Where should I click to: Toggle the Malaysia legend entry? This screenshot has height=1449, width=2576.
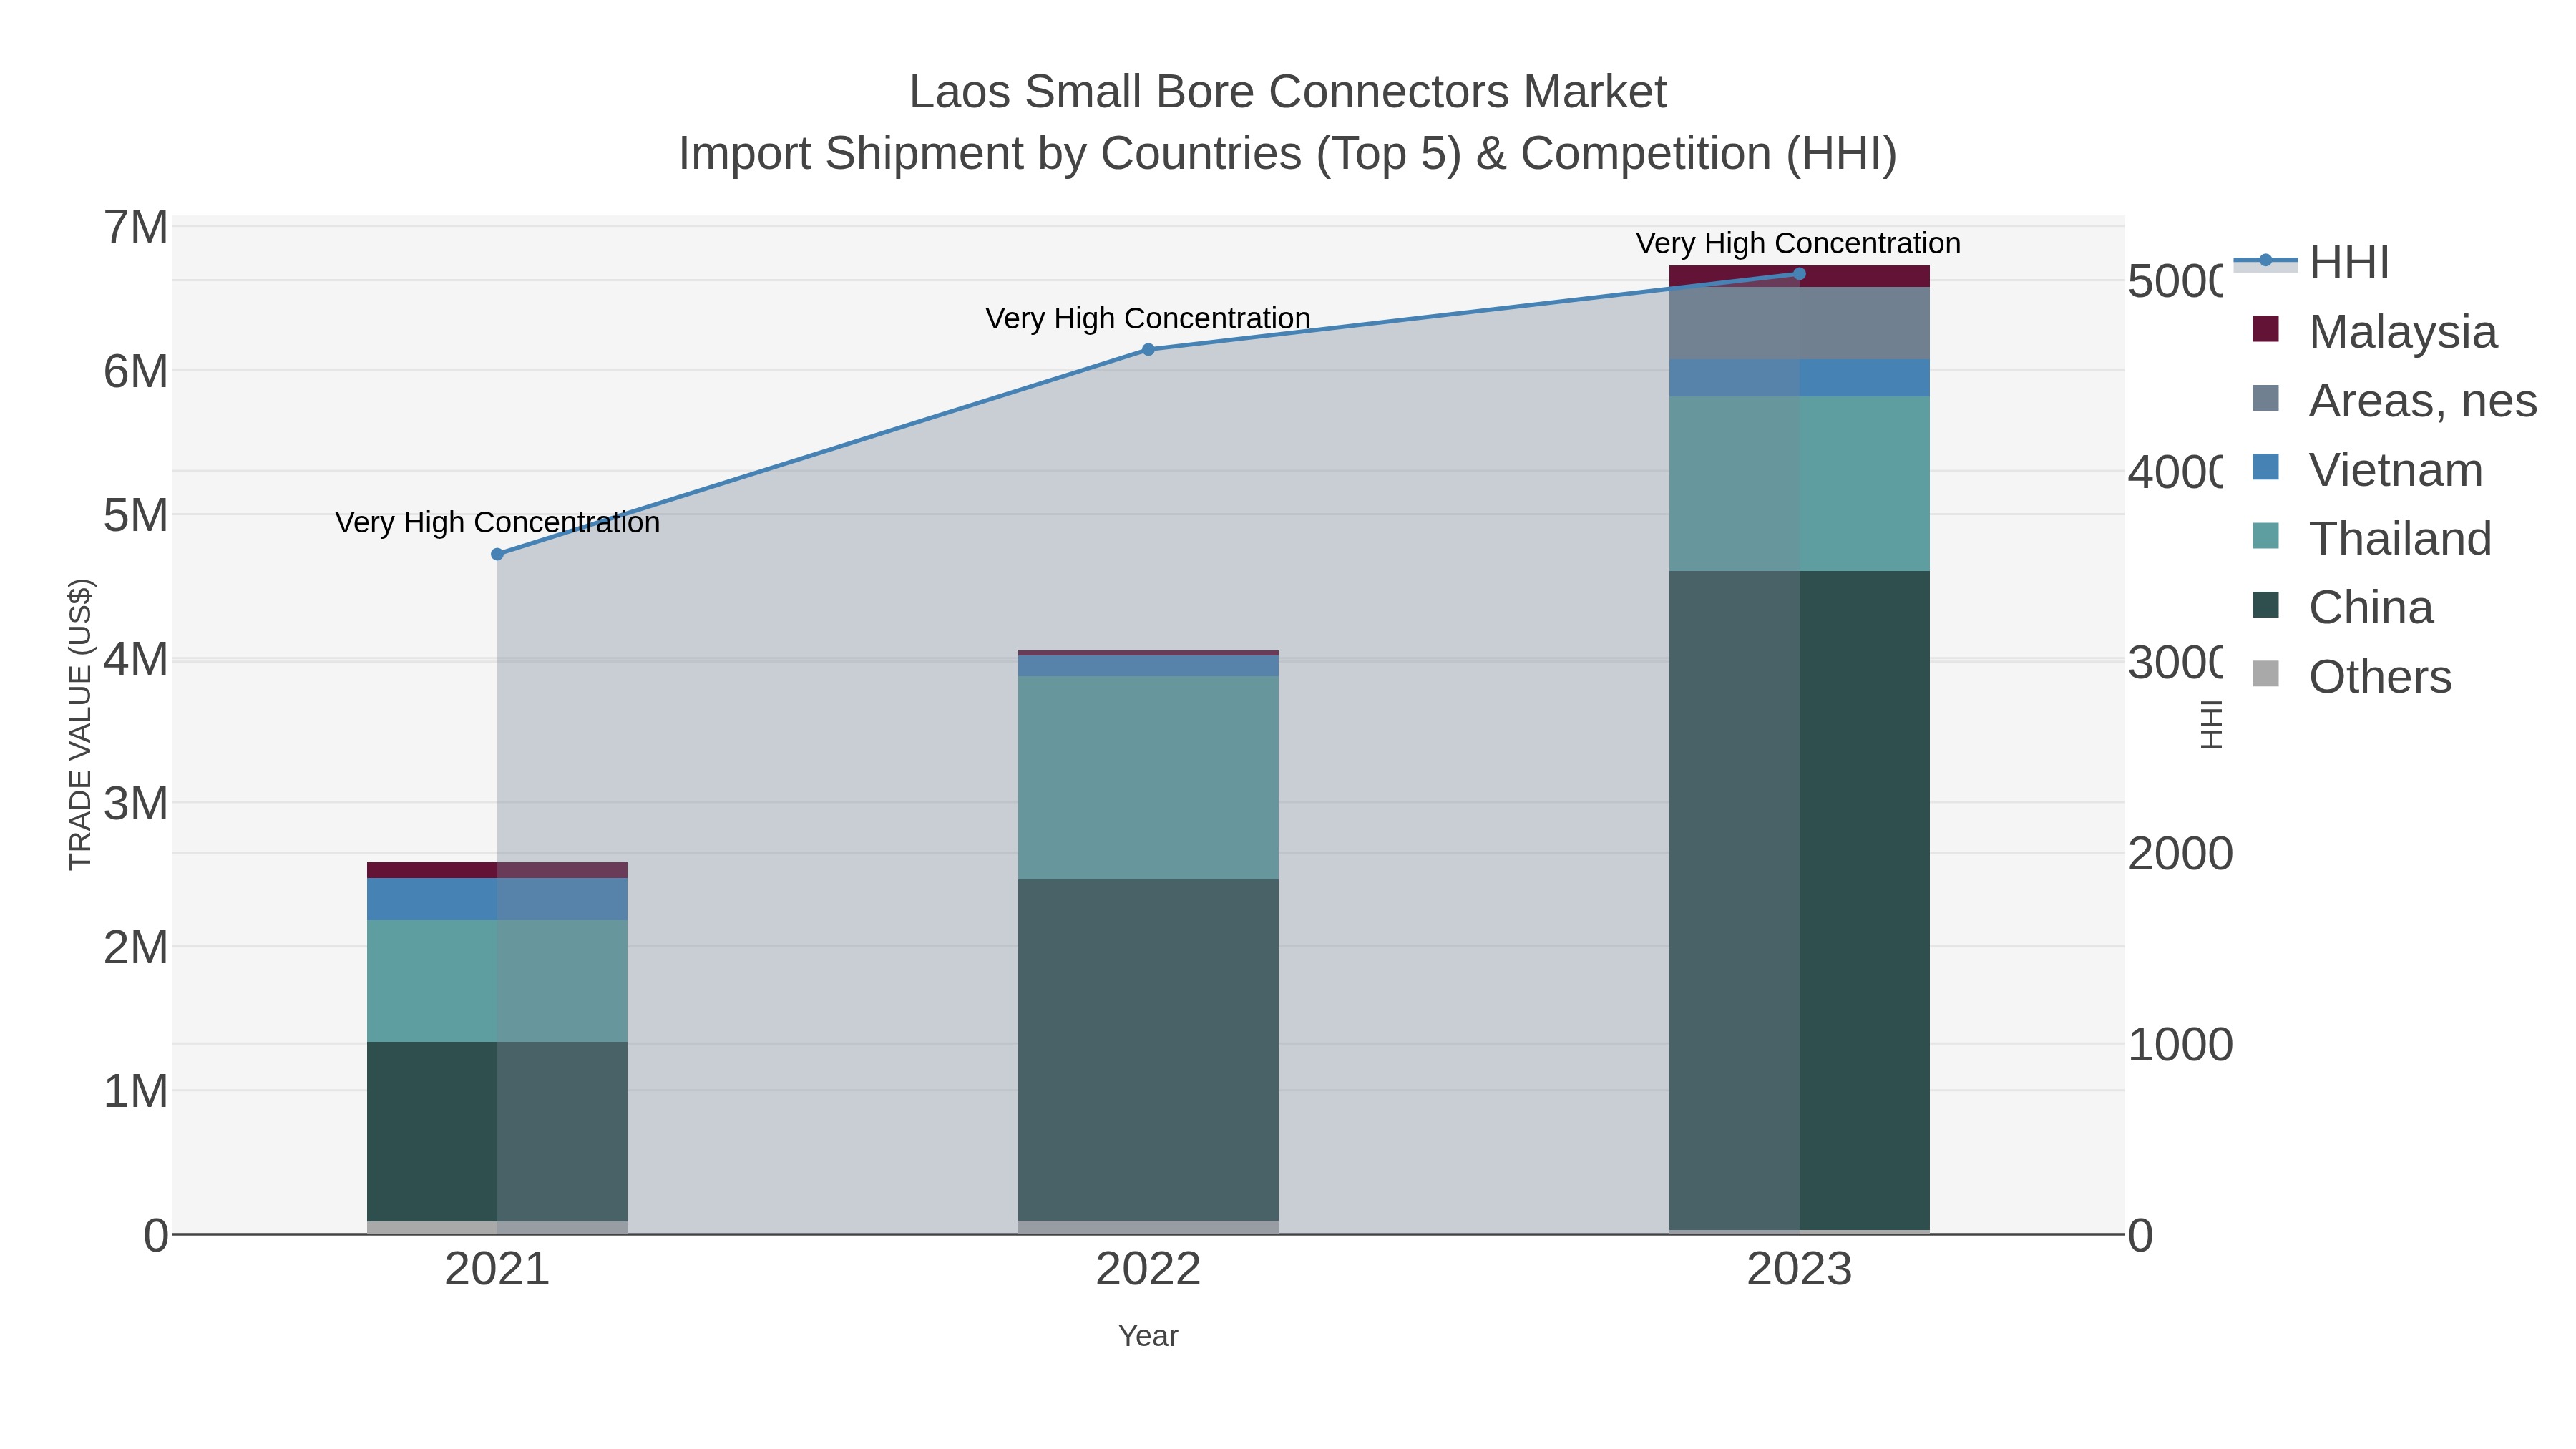(2374, 331)
